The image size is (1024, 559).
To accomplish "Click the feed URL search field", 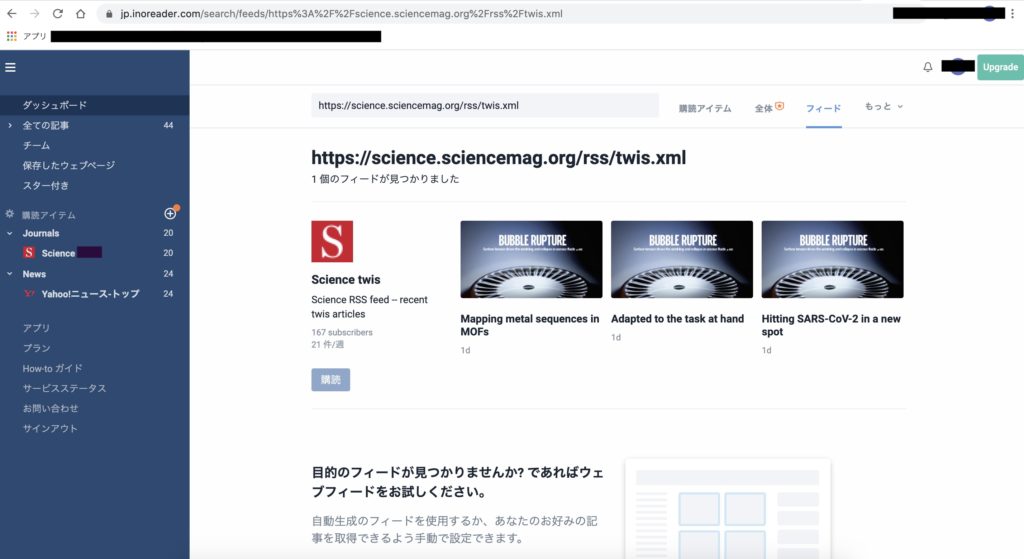I will 485,105.
